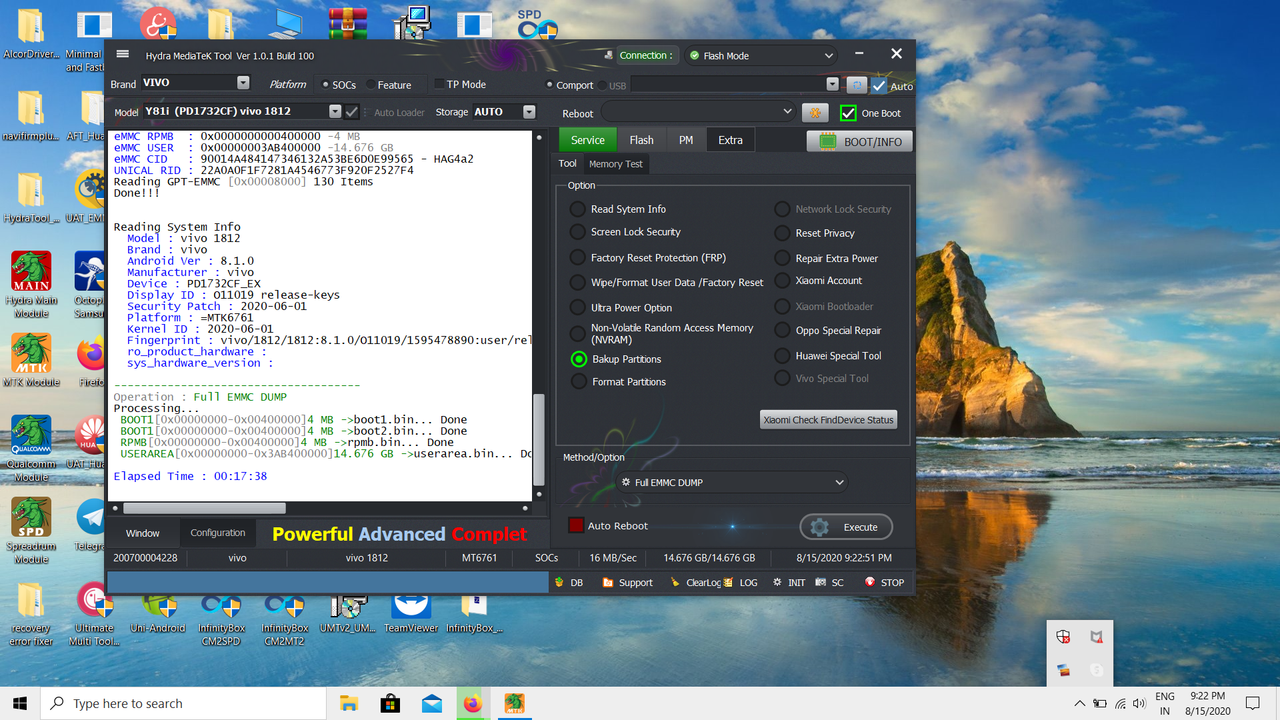Open the Flash tab
Image resolution: width=1280 pixels, height=720 pixels.
[x=641, y=139]
